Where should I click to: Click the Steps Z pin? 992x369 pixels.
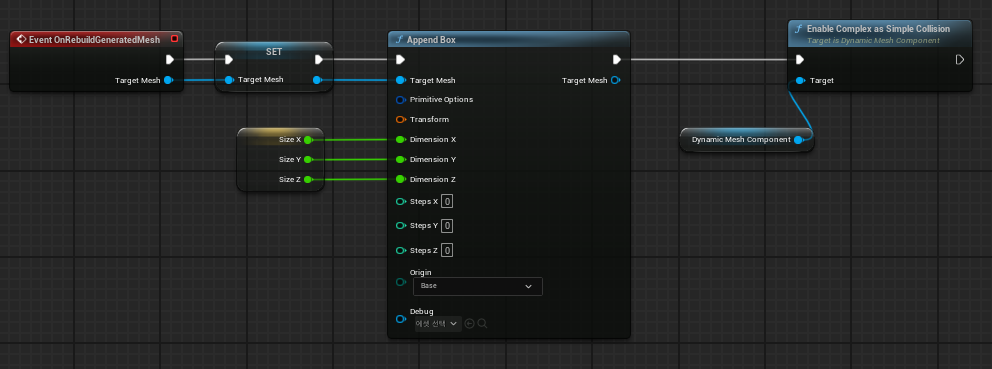pos(400,251)
